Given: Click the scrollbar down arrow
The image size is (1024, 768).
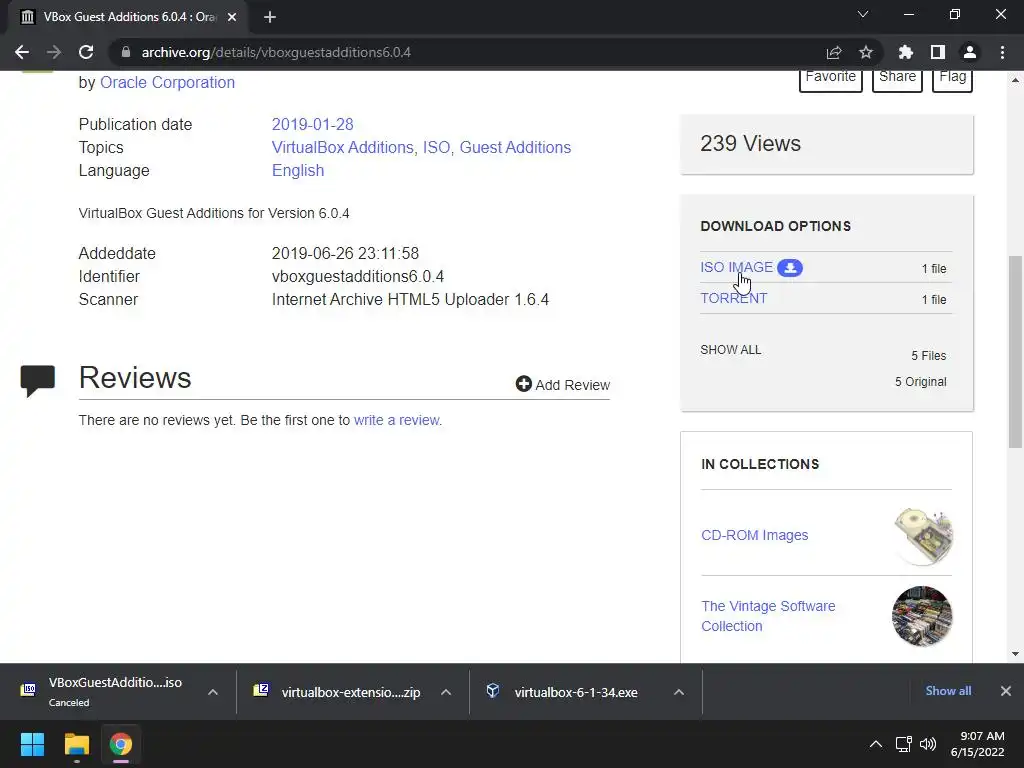Looking at the screenshot, I should (x=1015, y=654).
